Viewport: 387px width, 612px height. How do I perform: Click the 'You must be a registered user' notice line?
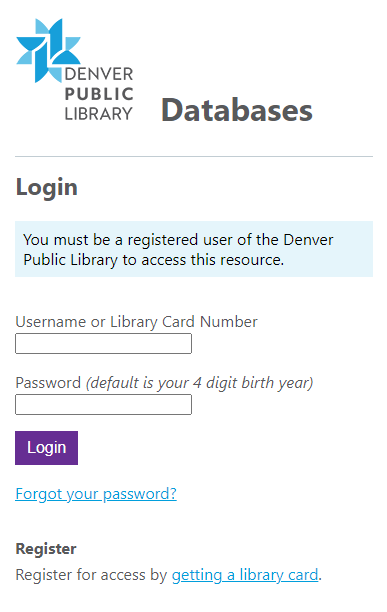(178, 239)
